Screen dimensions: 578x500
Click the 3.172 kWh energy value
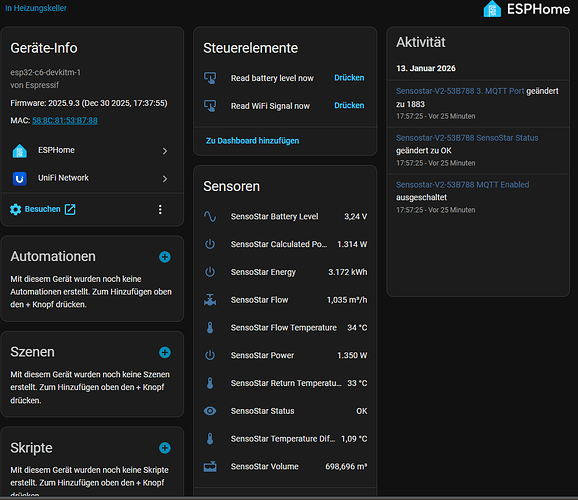point(348,272)
